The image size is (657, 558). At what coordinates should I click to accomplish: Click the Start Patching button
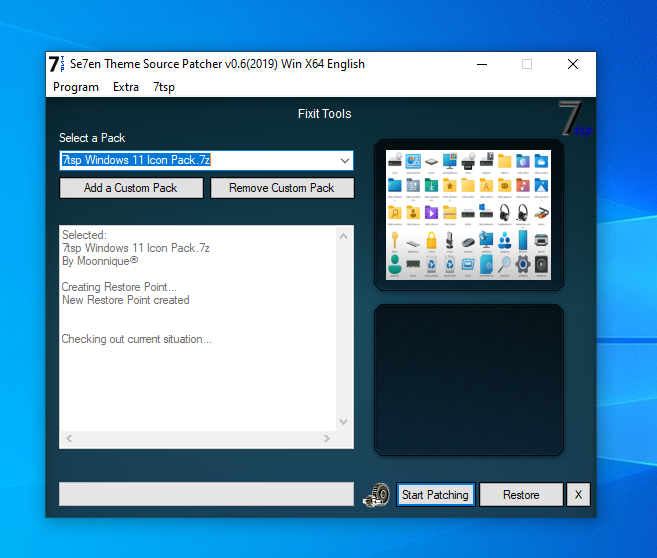point(435,495)
